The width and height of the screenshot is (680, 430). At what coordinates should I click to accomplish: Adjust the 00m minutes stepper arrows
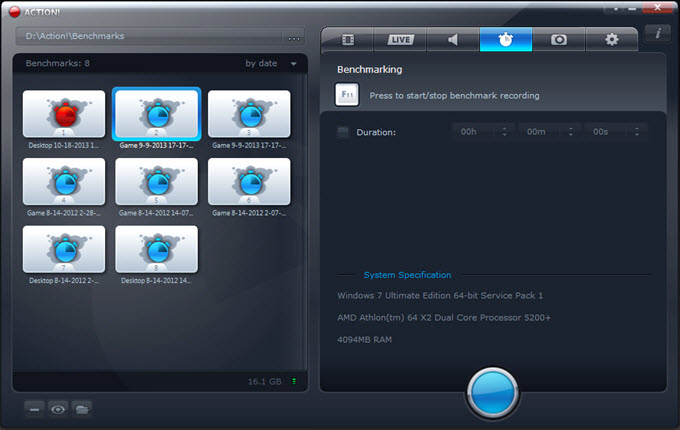(571, 132)
